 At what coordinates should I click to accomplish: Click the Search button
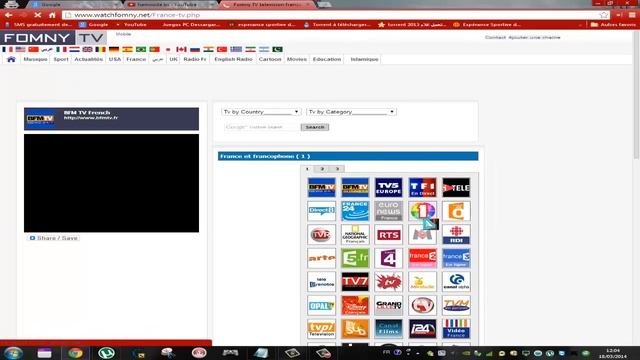[x=315, y=127]
